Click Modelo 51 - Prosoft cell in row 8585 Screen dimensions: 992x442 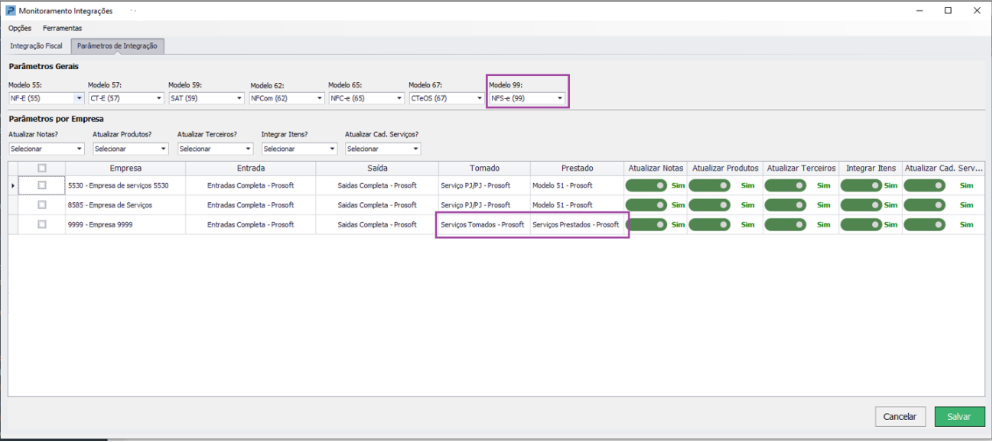coord(577,205)
